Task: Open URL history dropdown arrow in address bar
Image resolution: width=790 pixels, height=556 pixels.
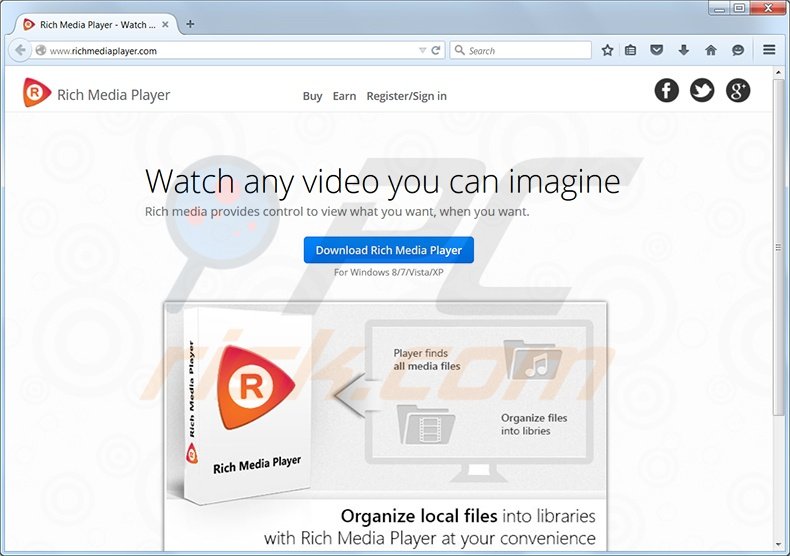Action: (422, 50)
